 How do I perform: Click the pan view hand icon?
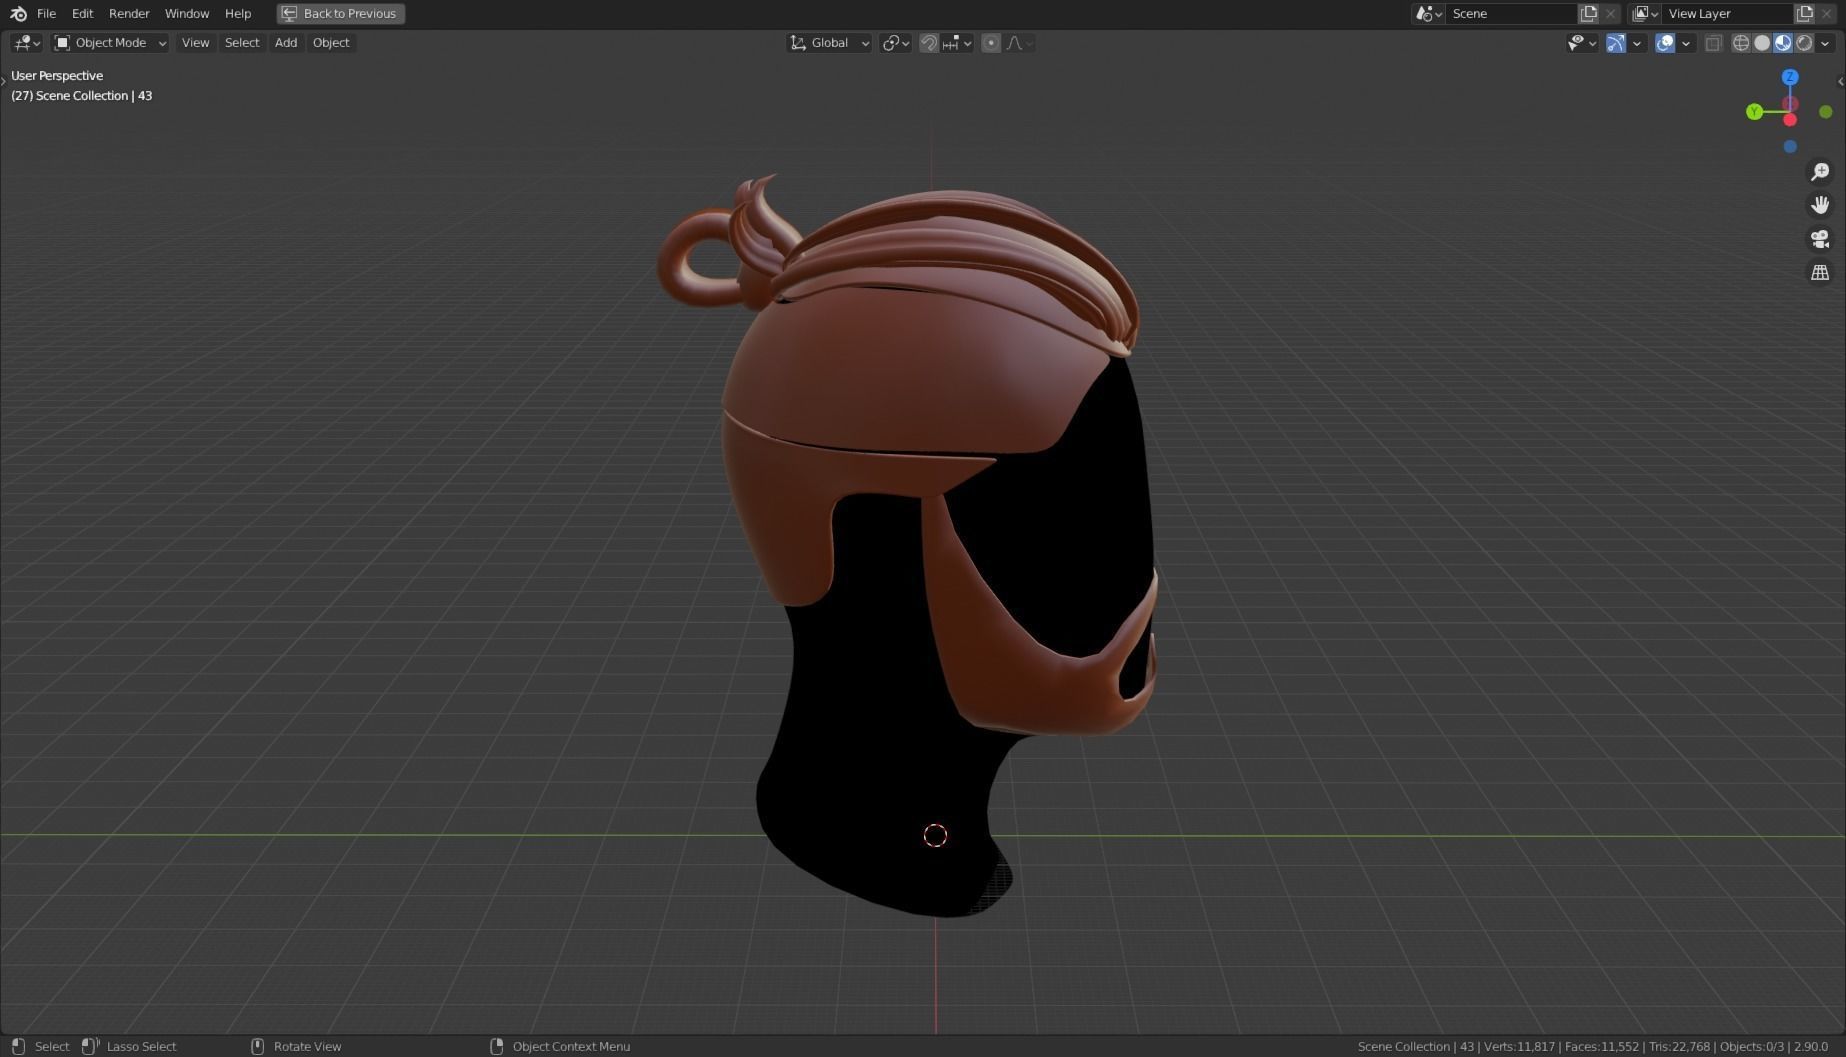[x=1820, y=205]
